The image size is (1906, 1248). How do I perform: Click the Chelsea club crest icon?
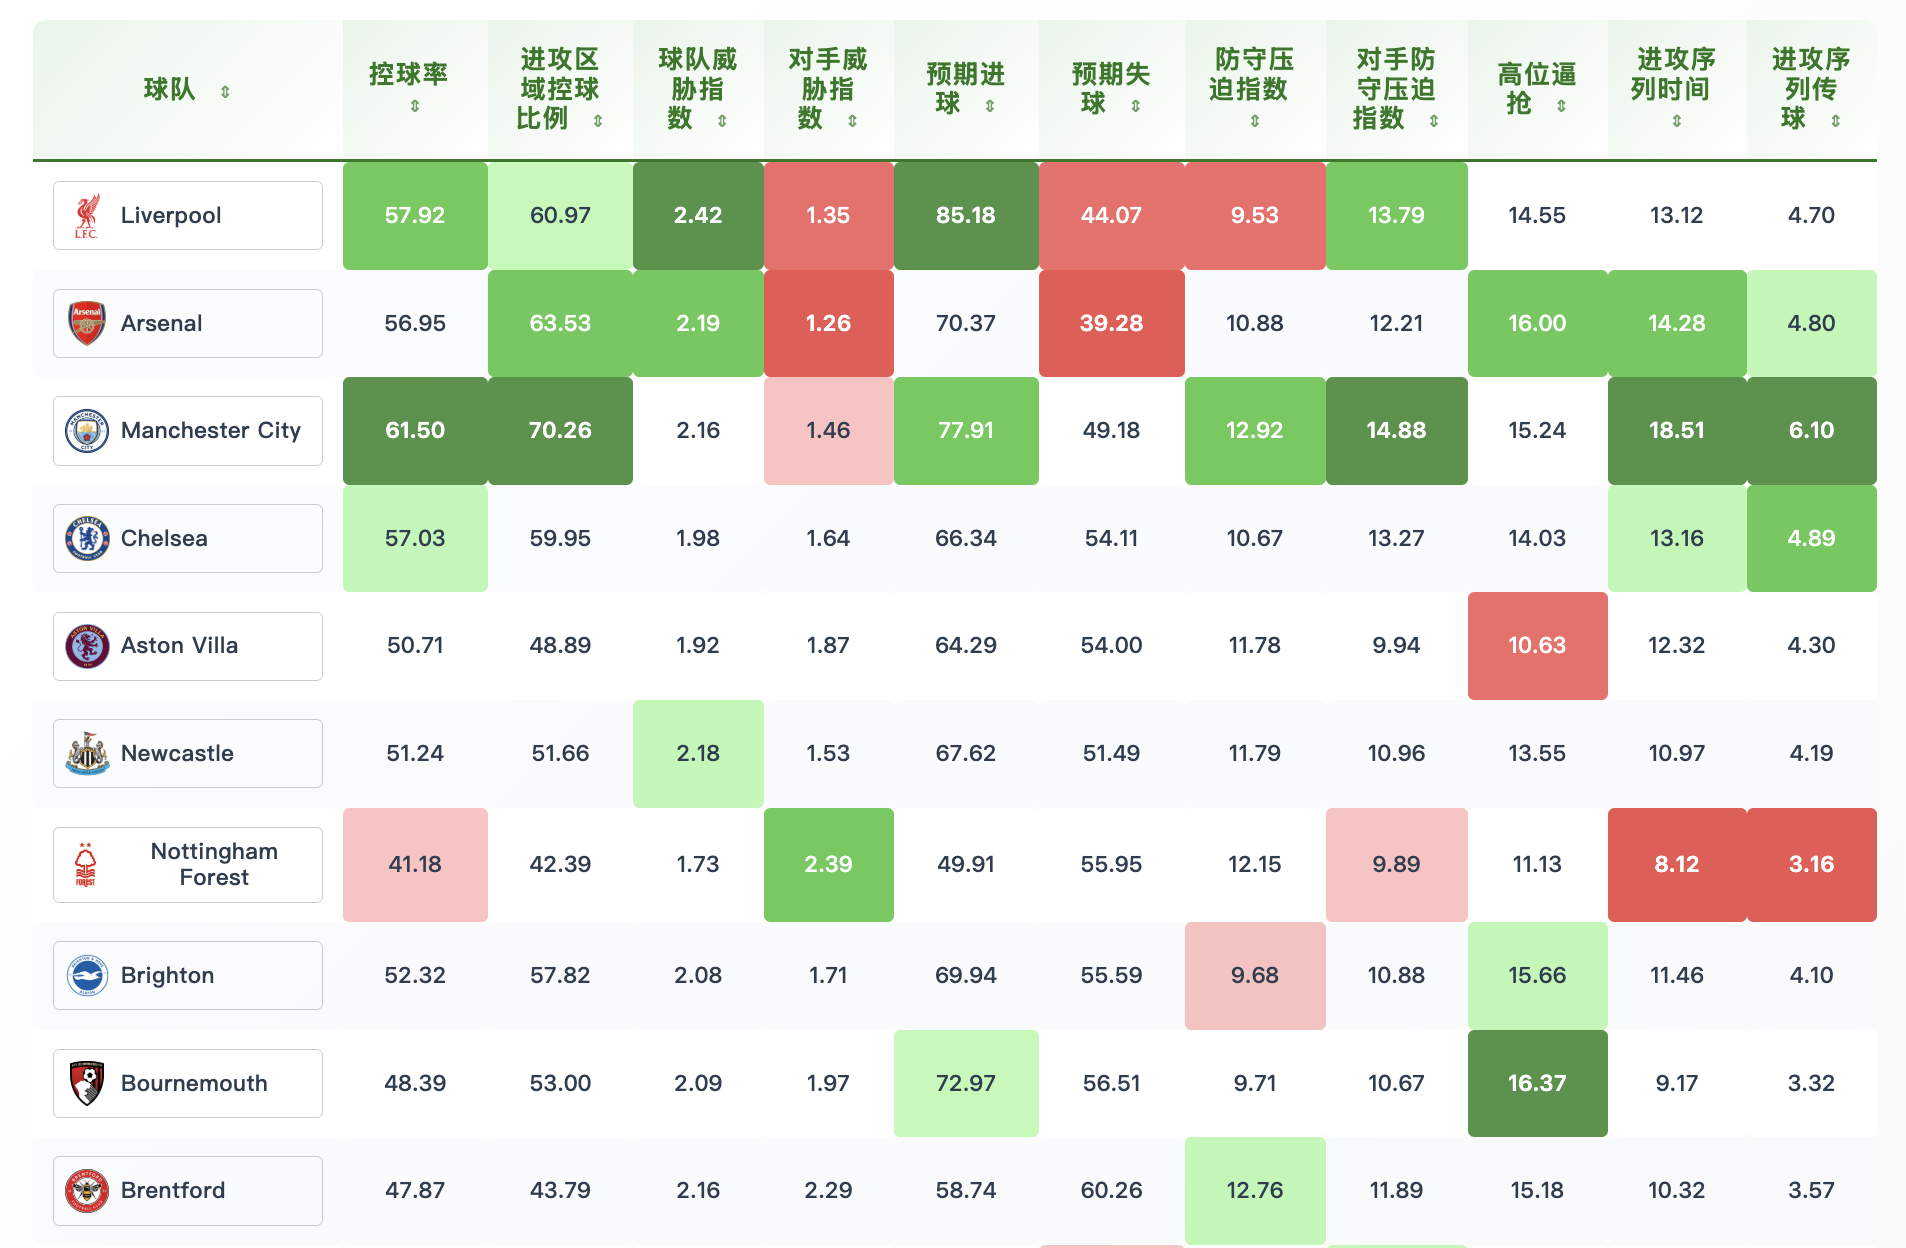[x=87, y=539]
